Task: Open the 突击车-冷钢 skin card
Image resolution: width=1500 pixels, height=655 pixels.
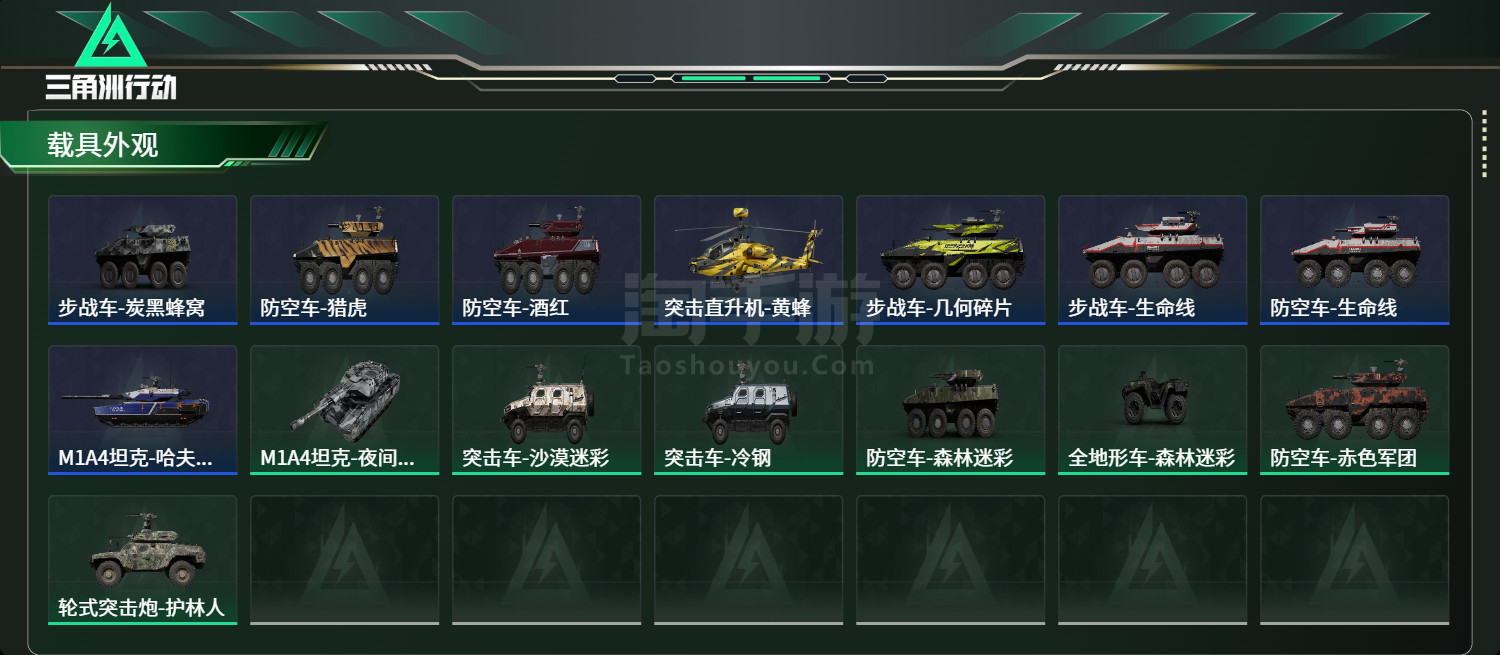Action: [x=748, y=410]
